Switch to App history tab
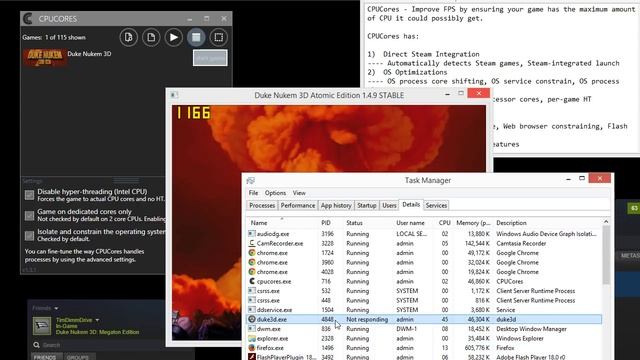 coord(336,206)
